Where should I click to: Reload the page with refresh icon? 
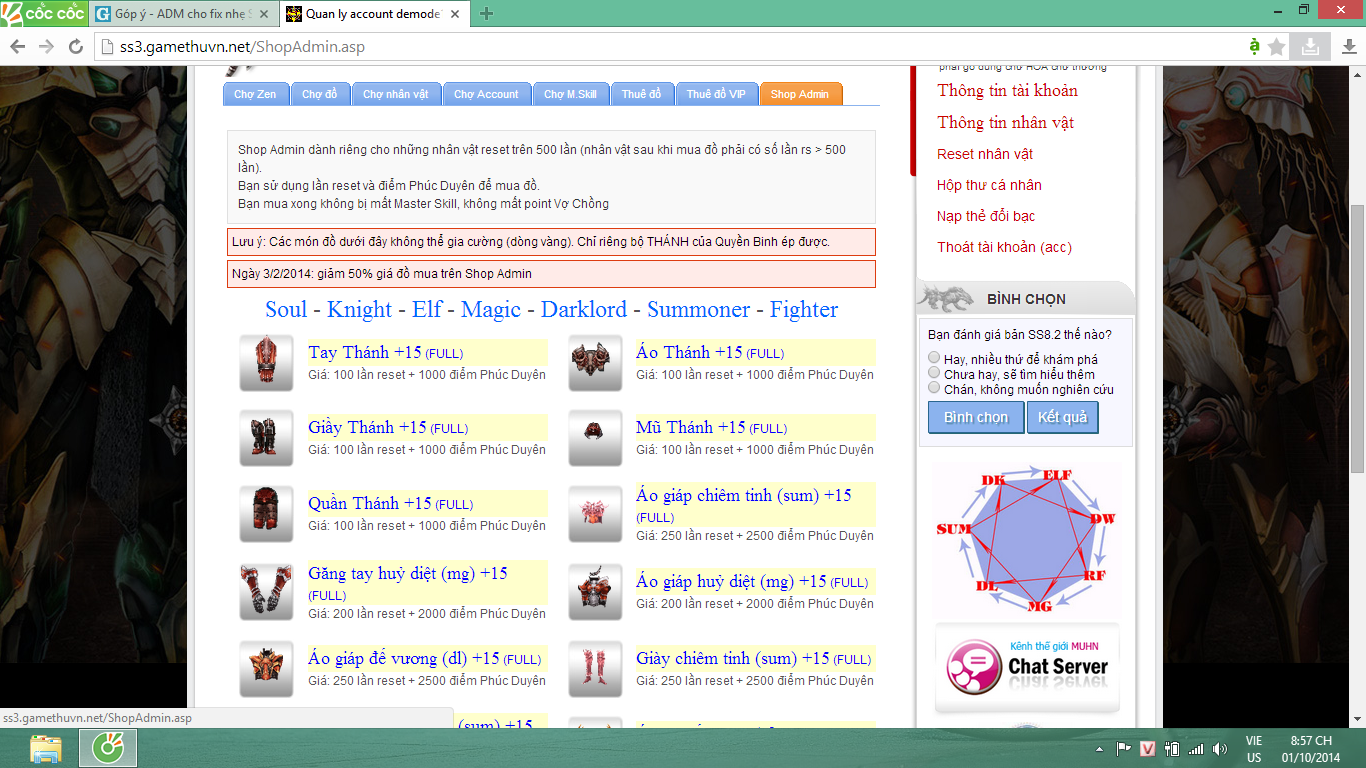point(75,46)
